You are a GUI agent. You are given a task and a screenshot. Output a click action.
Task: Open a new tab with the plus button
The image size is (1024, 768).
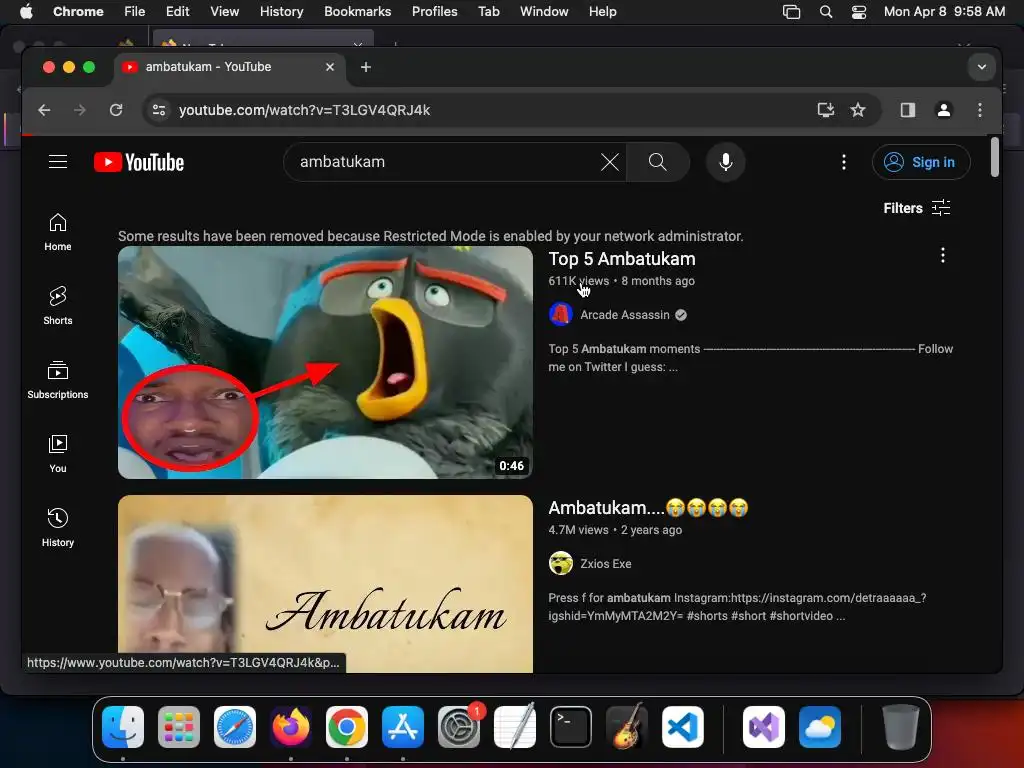(x=366, y=67)
